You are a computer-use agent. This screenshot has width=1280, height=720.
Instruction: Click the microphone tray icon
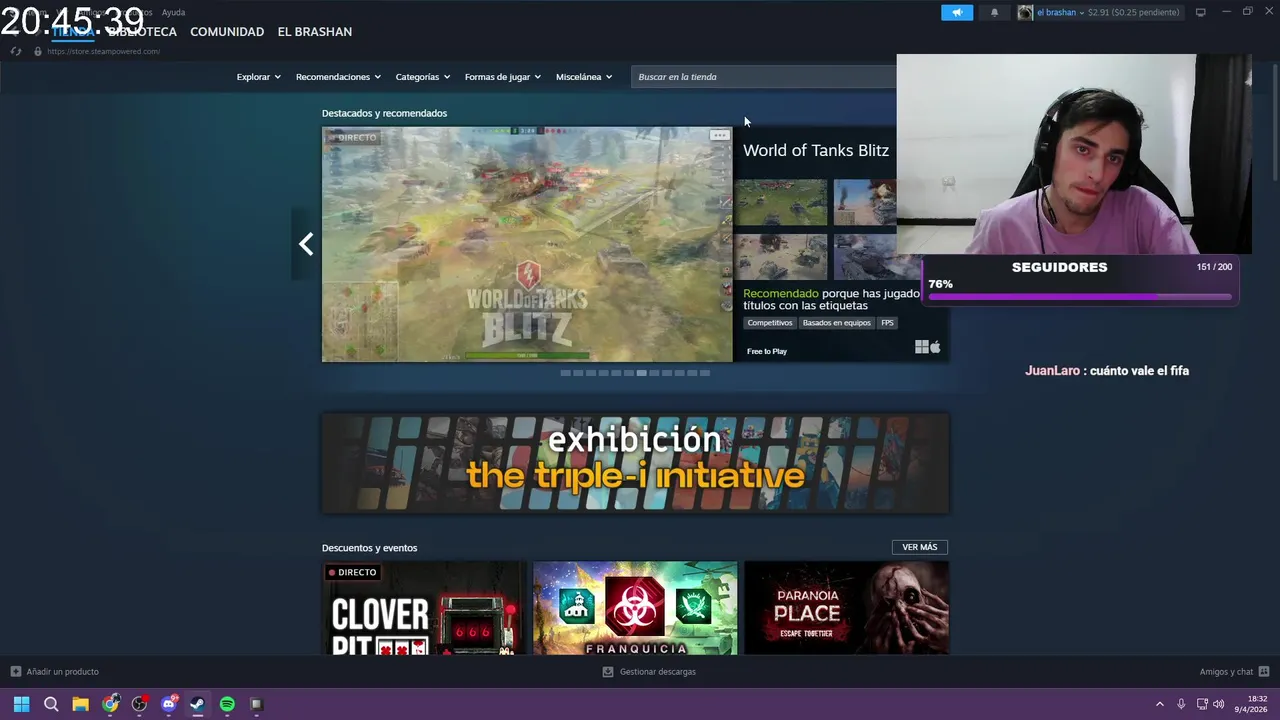(1181, 704)
